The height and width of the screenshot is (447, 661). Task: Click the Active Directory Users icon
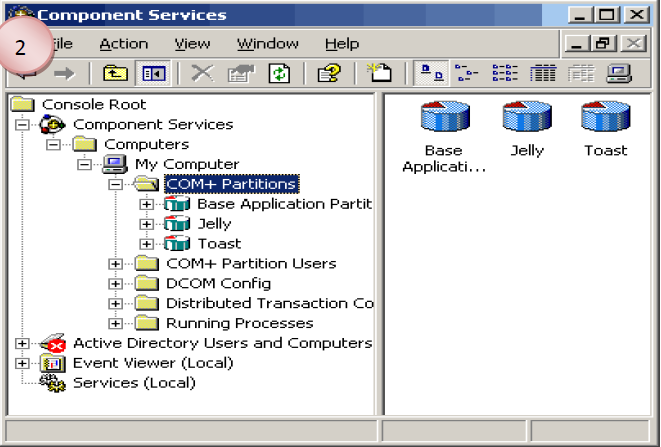coord(53,343)
